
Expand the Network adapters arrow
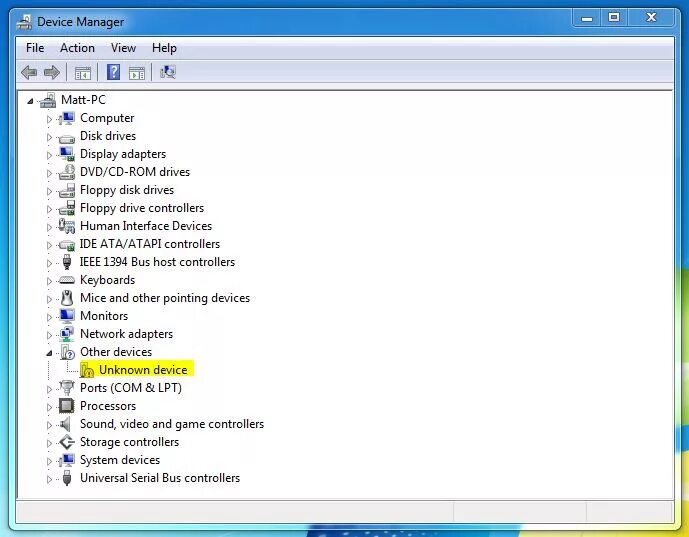pos(49,335)
